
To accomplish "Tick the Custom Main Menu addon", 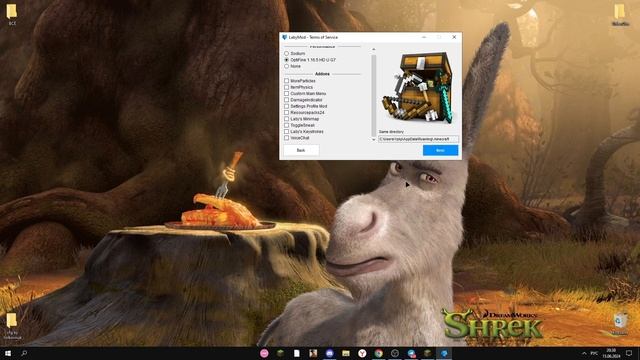I will [x=287, y=93].
